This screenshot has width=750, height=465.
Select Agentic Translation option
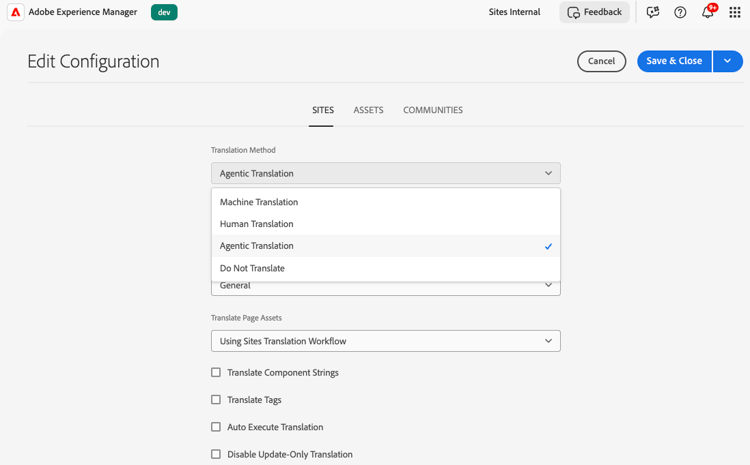point(386,246)
